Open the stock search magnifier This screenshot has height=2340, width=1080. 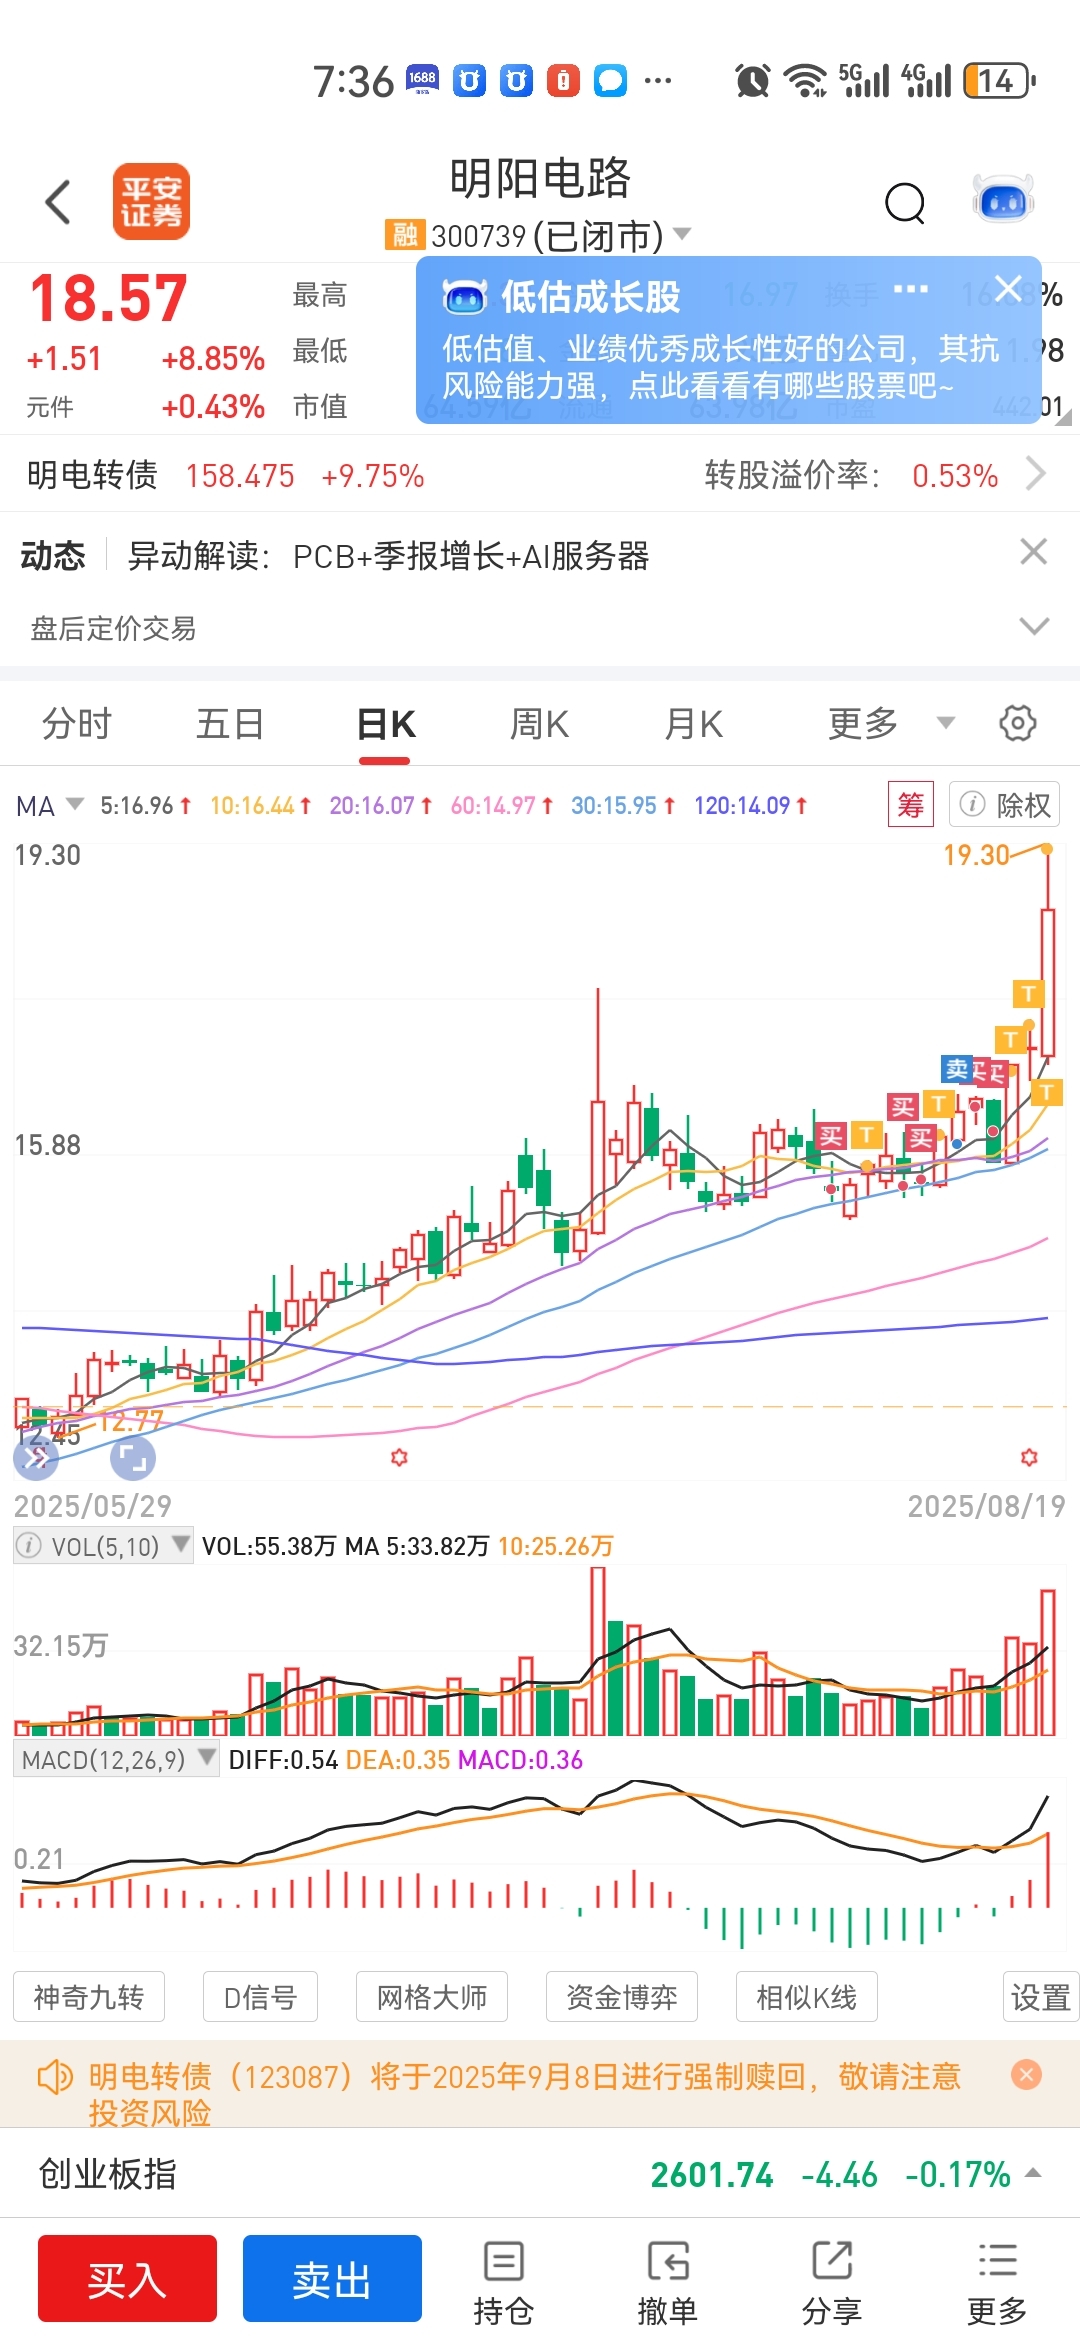tap(906, 203)
